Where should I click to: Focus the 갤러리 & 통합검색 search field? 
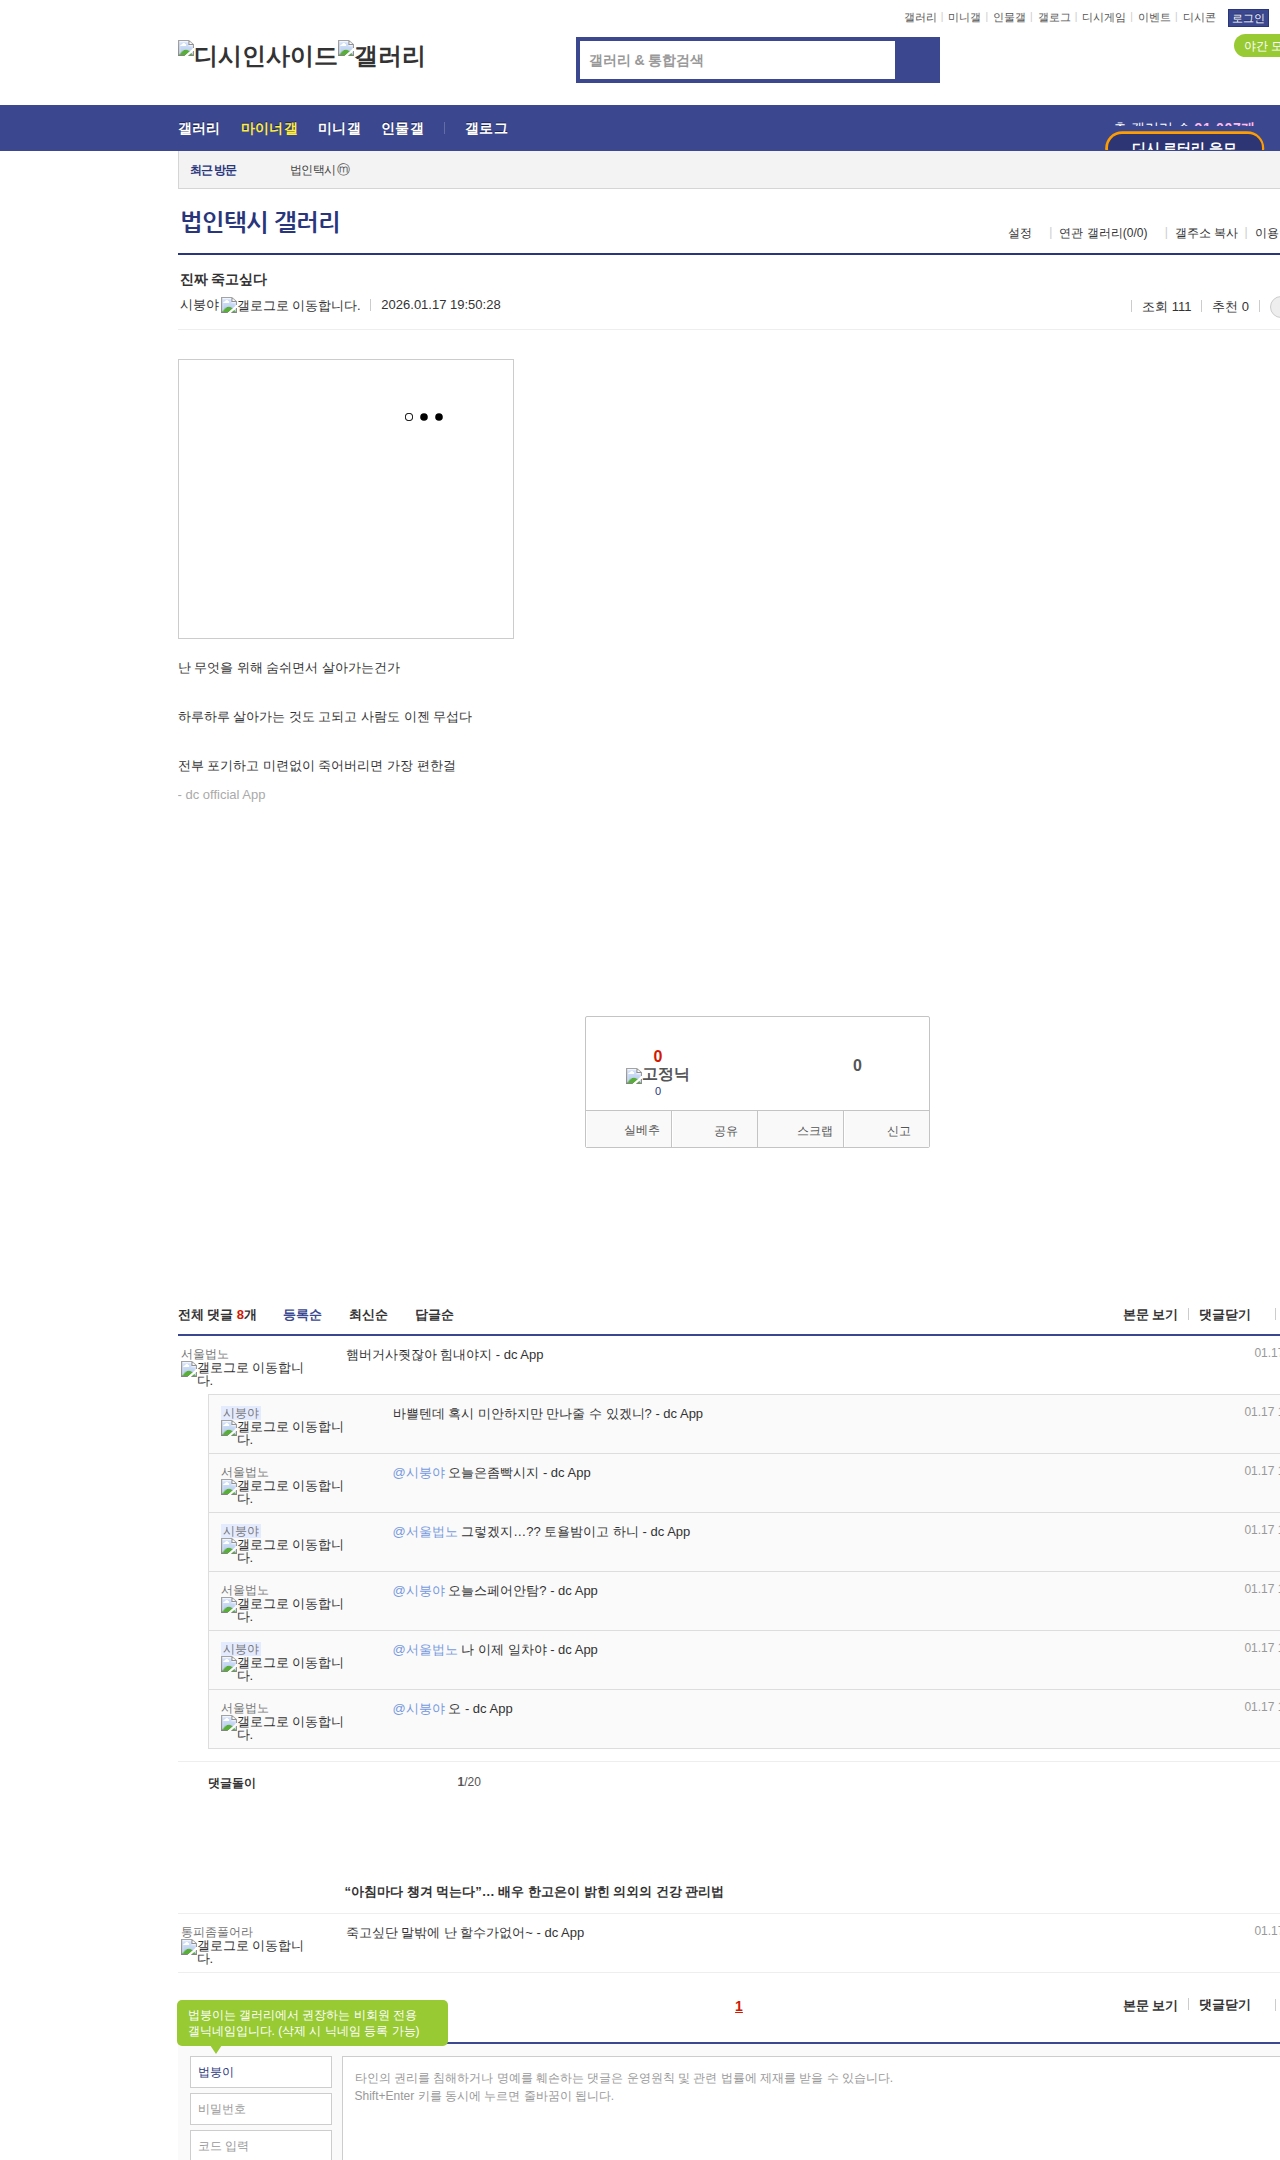738,60
